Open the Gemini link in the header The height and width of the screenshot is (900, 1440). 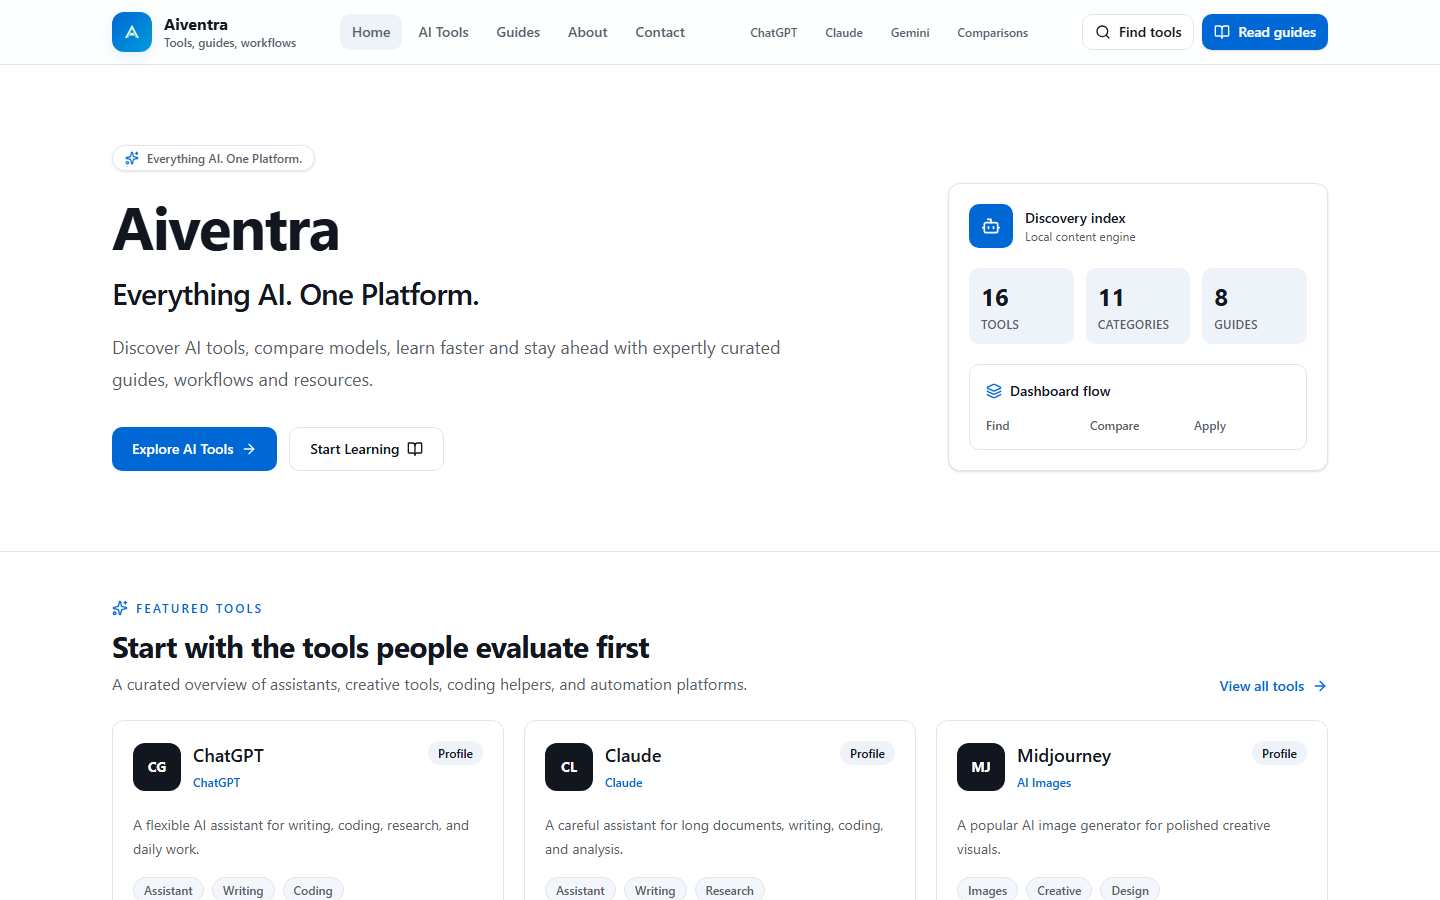coord(910,33)
